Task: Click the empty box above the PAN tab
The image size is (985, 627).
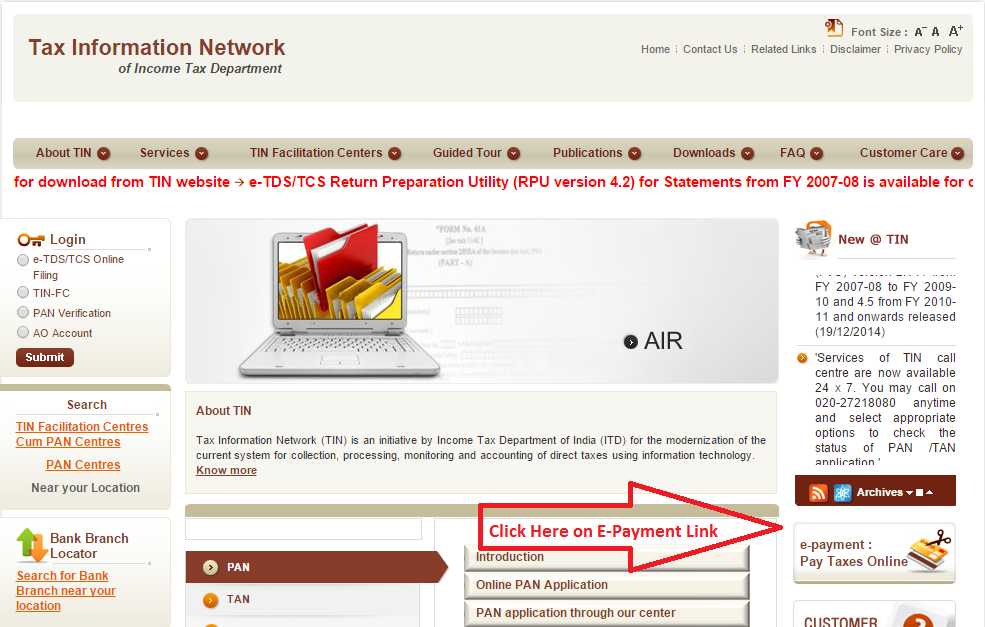Action: [303, 529]
